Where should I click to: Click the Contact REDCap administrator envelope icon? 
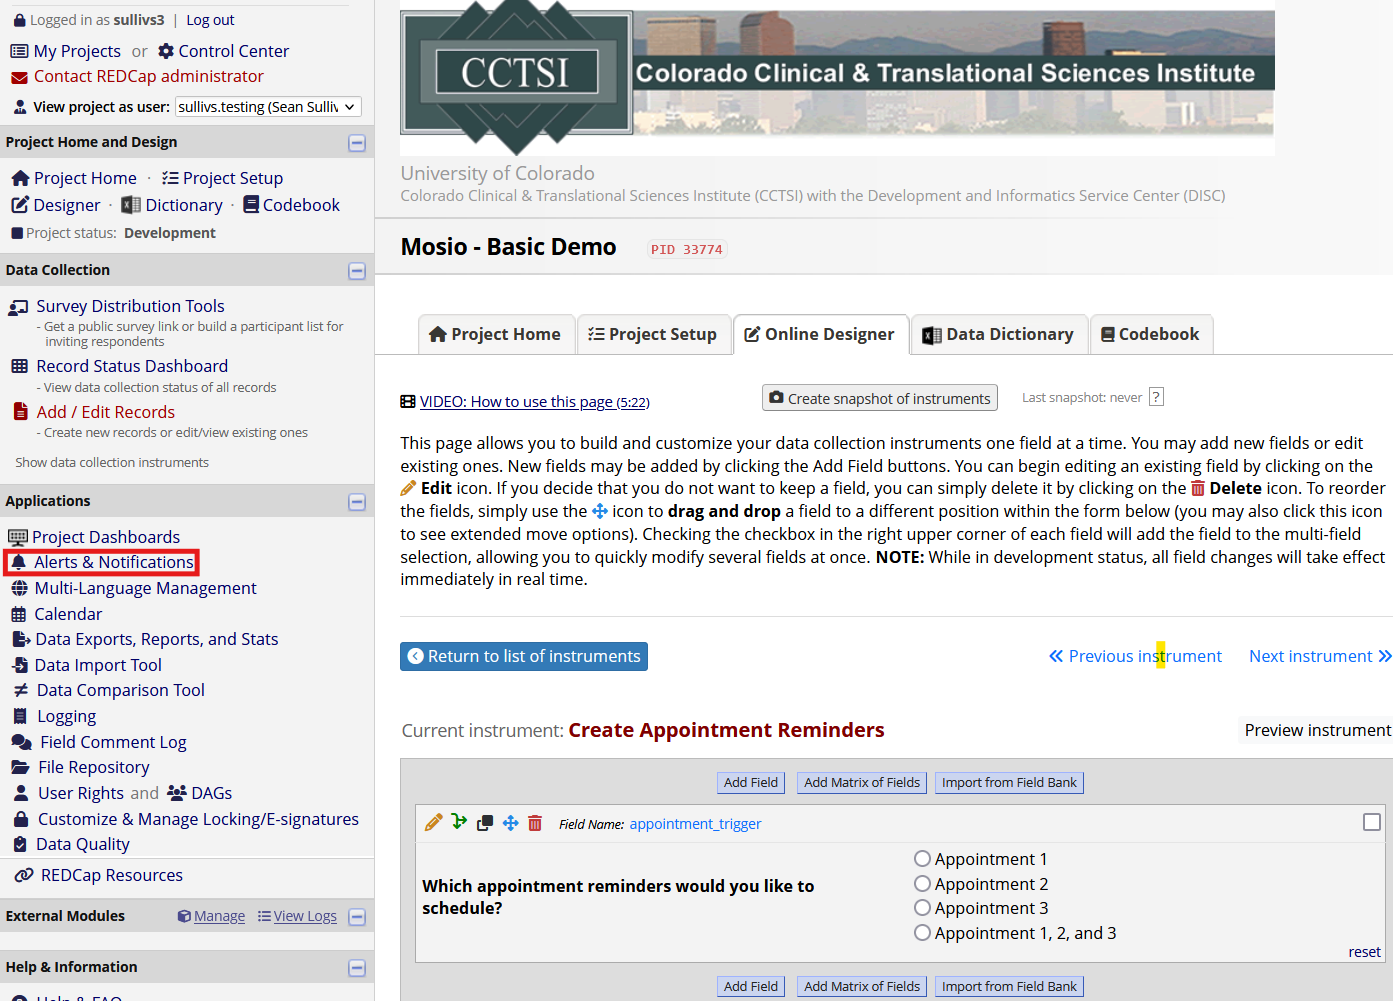pos(19,77)
